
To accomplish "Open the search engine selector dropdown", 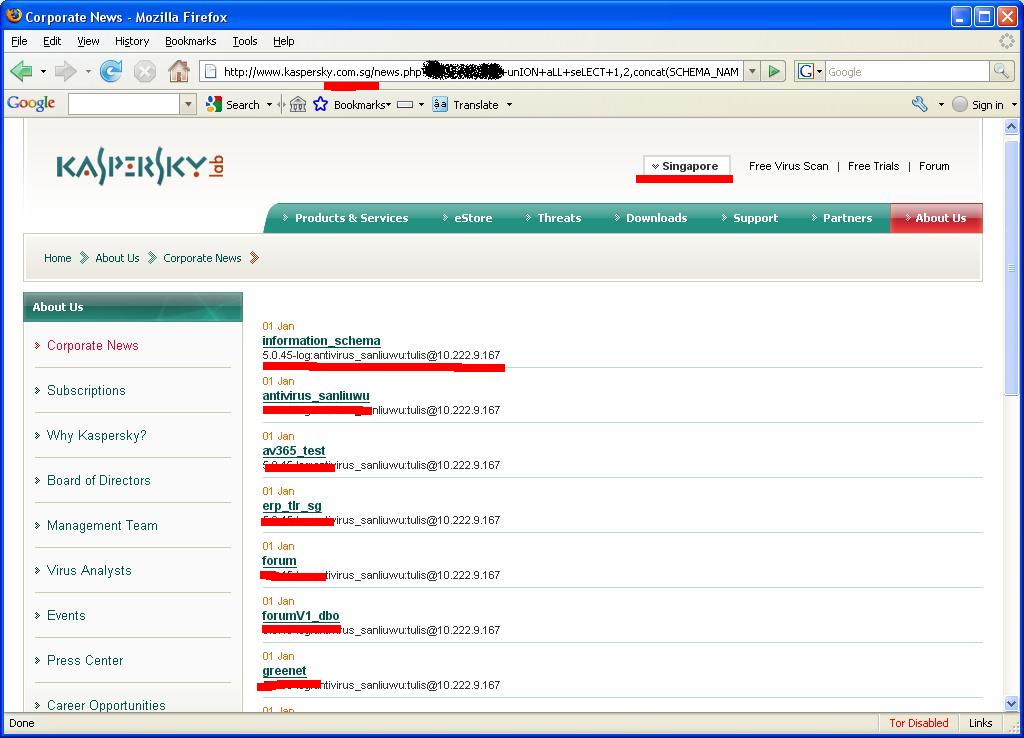I will [x=820, y=72].
